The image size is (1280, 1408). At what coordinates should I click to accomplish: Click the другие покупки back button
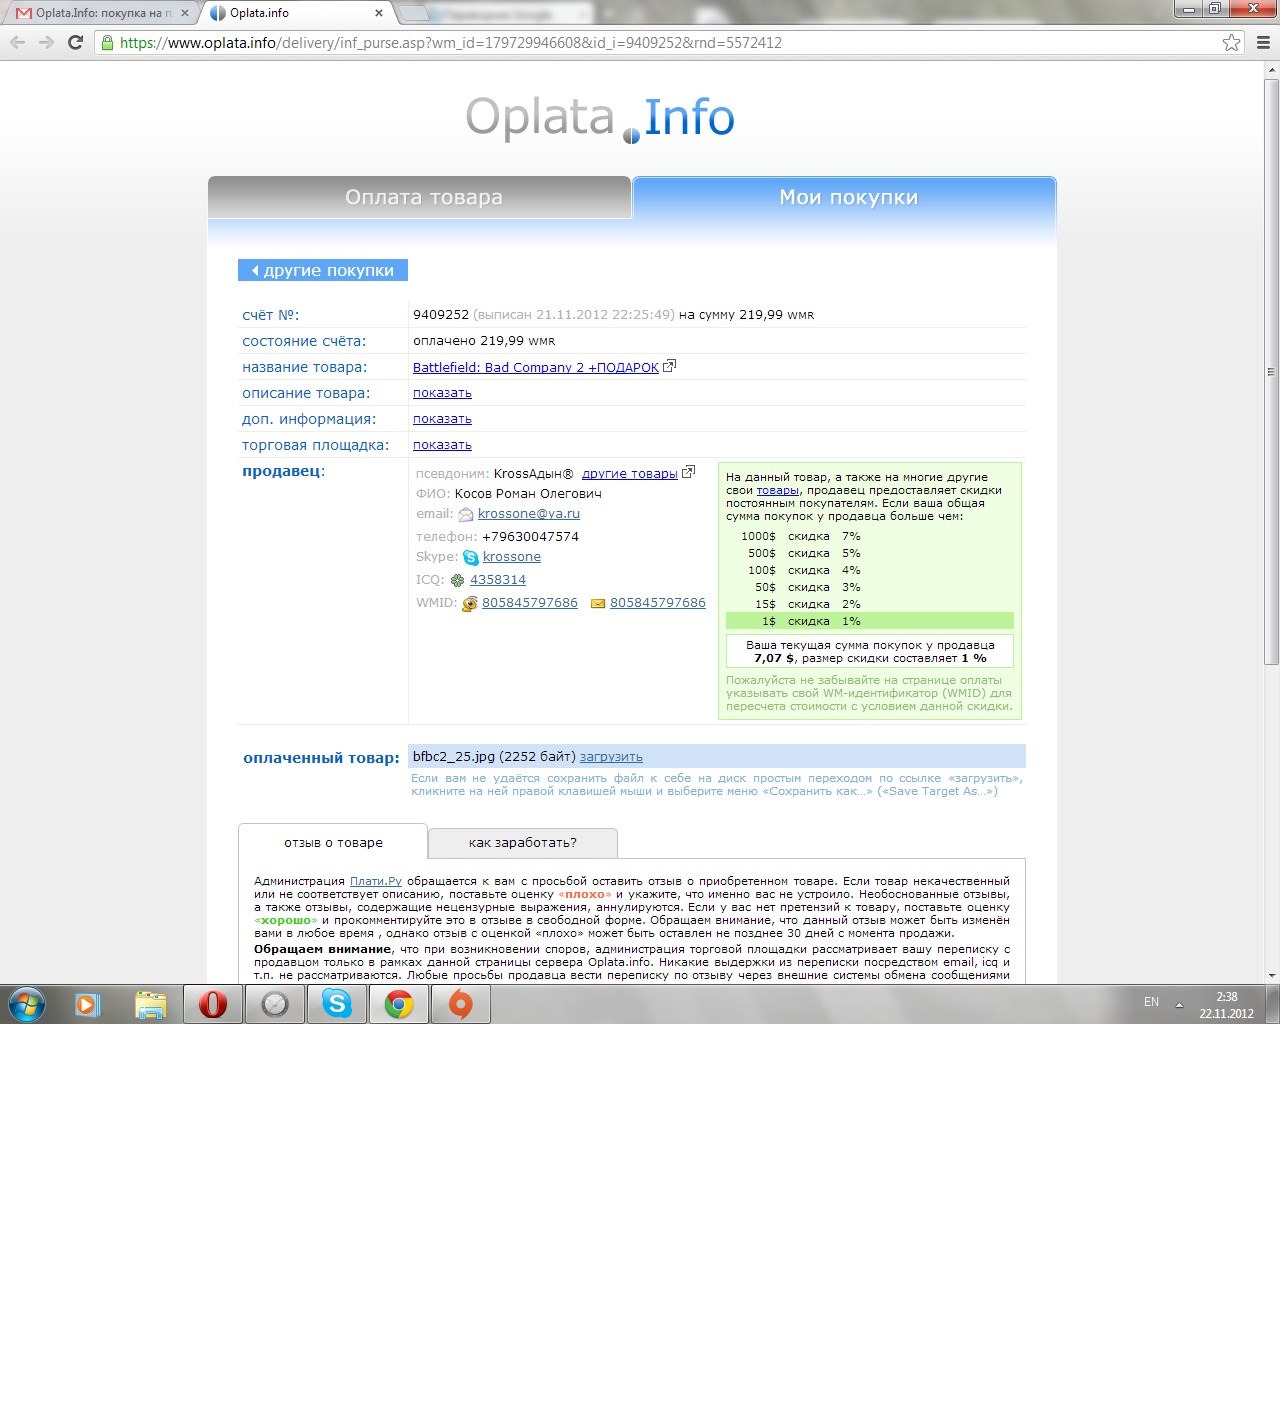tap(323, 270)
